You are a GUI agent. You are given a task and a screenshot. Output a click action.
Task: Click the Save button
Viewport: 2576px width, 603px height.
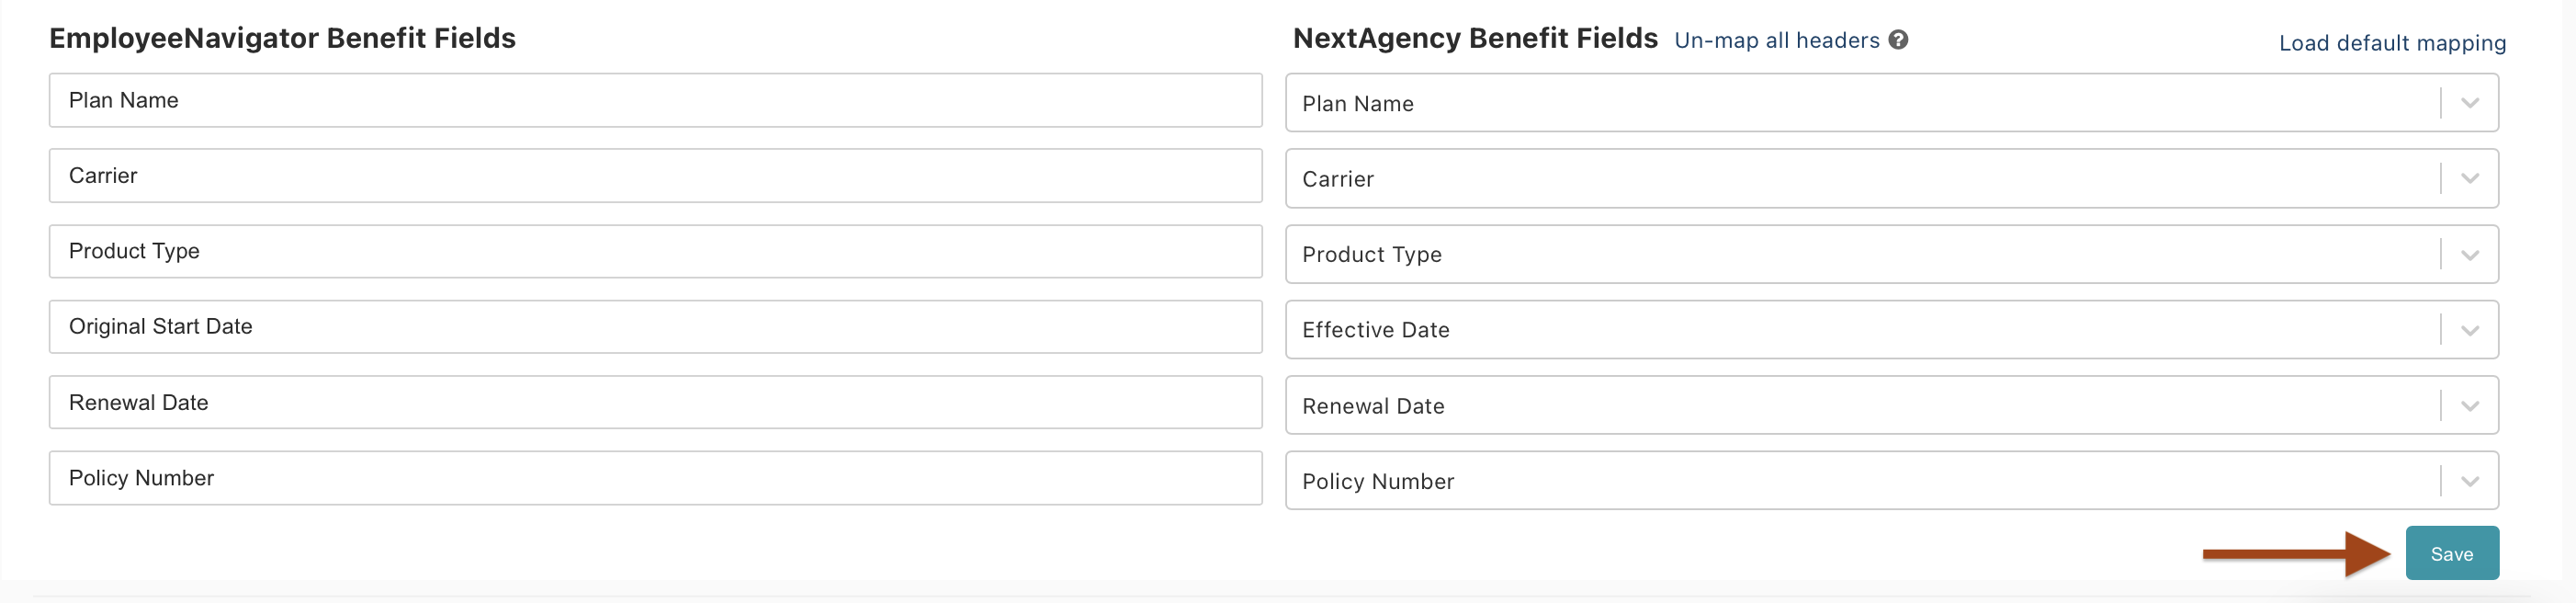click(2451, 553)
